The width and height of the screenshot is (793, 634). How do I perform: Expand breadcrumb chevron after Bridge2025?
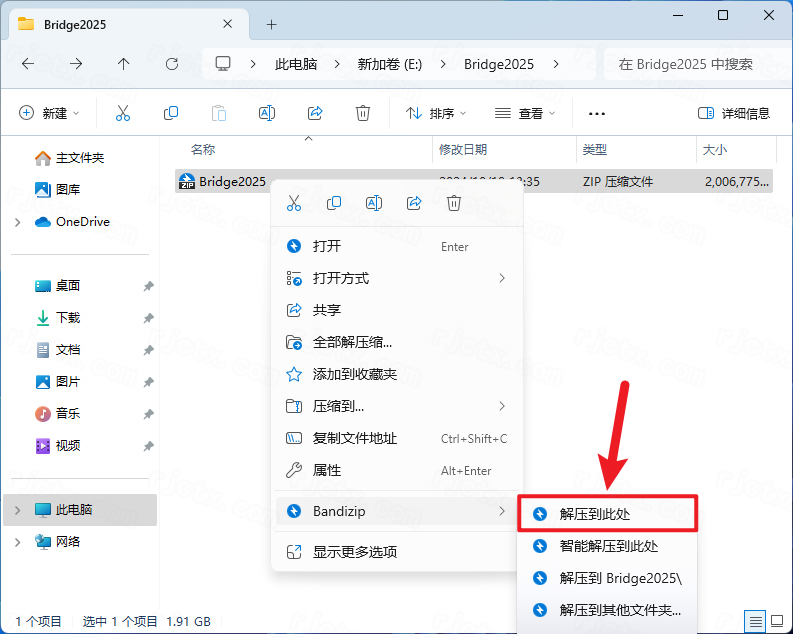556,64
